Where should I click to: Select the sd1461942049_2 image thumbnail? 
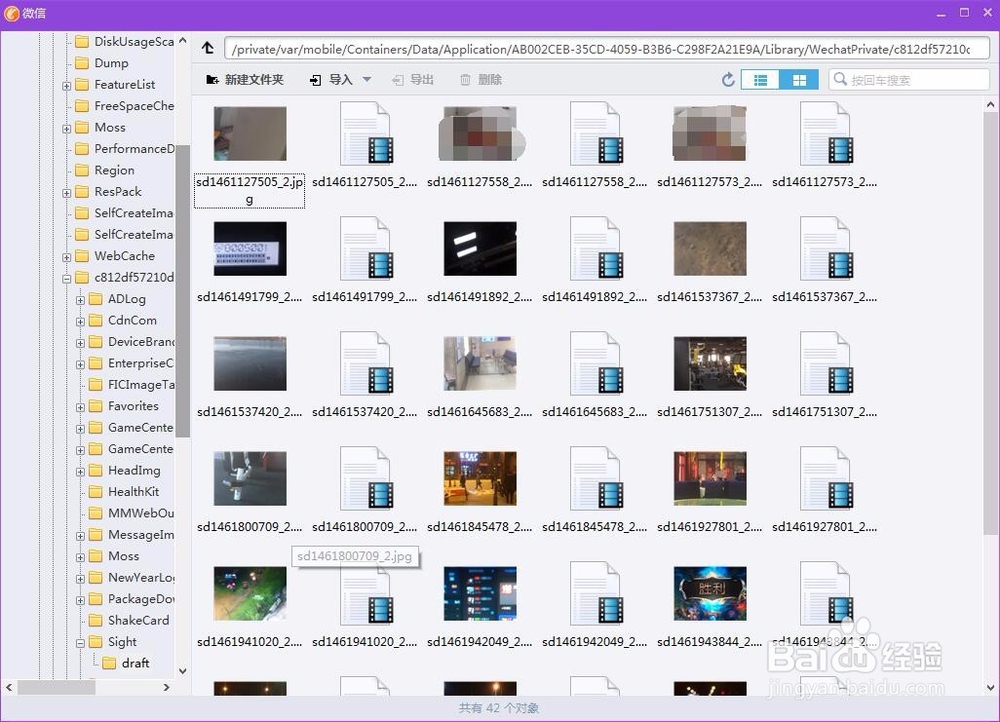(480, 593)
